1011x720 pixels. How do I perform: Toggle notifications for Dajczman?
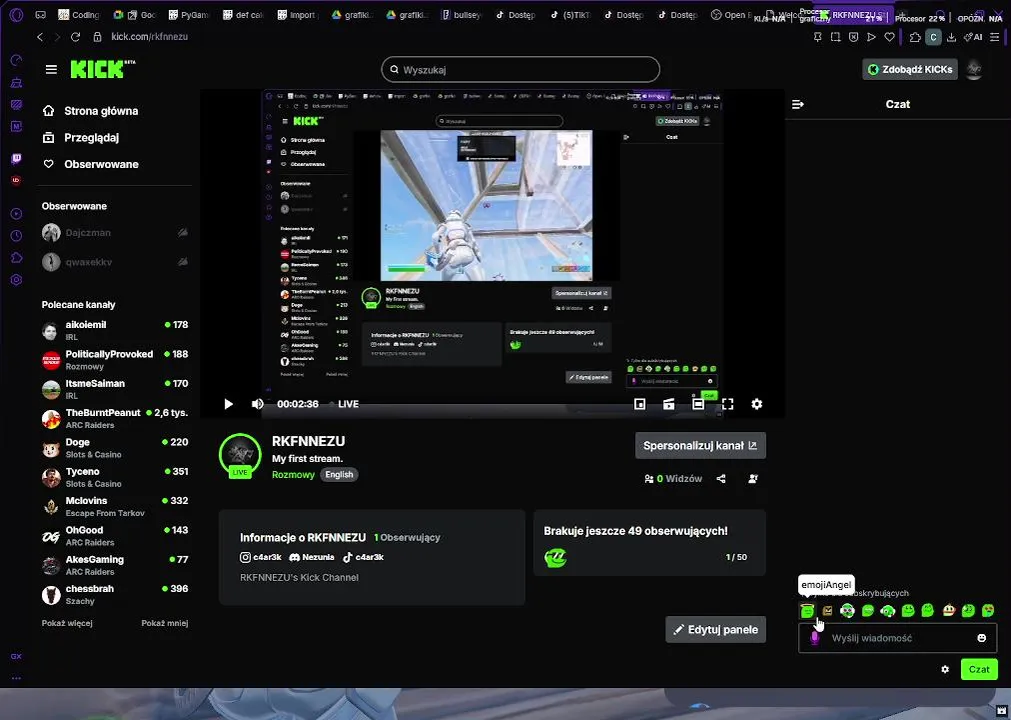182,233
